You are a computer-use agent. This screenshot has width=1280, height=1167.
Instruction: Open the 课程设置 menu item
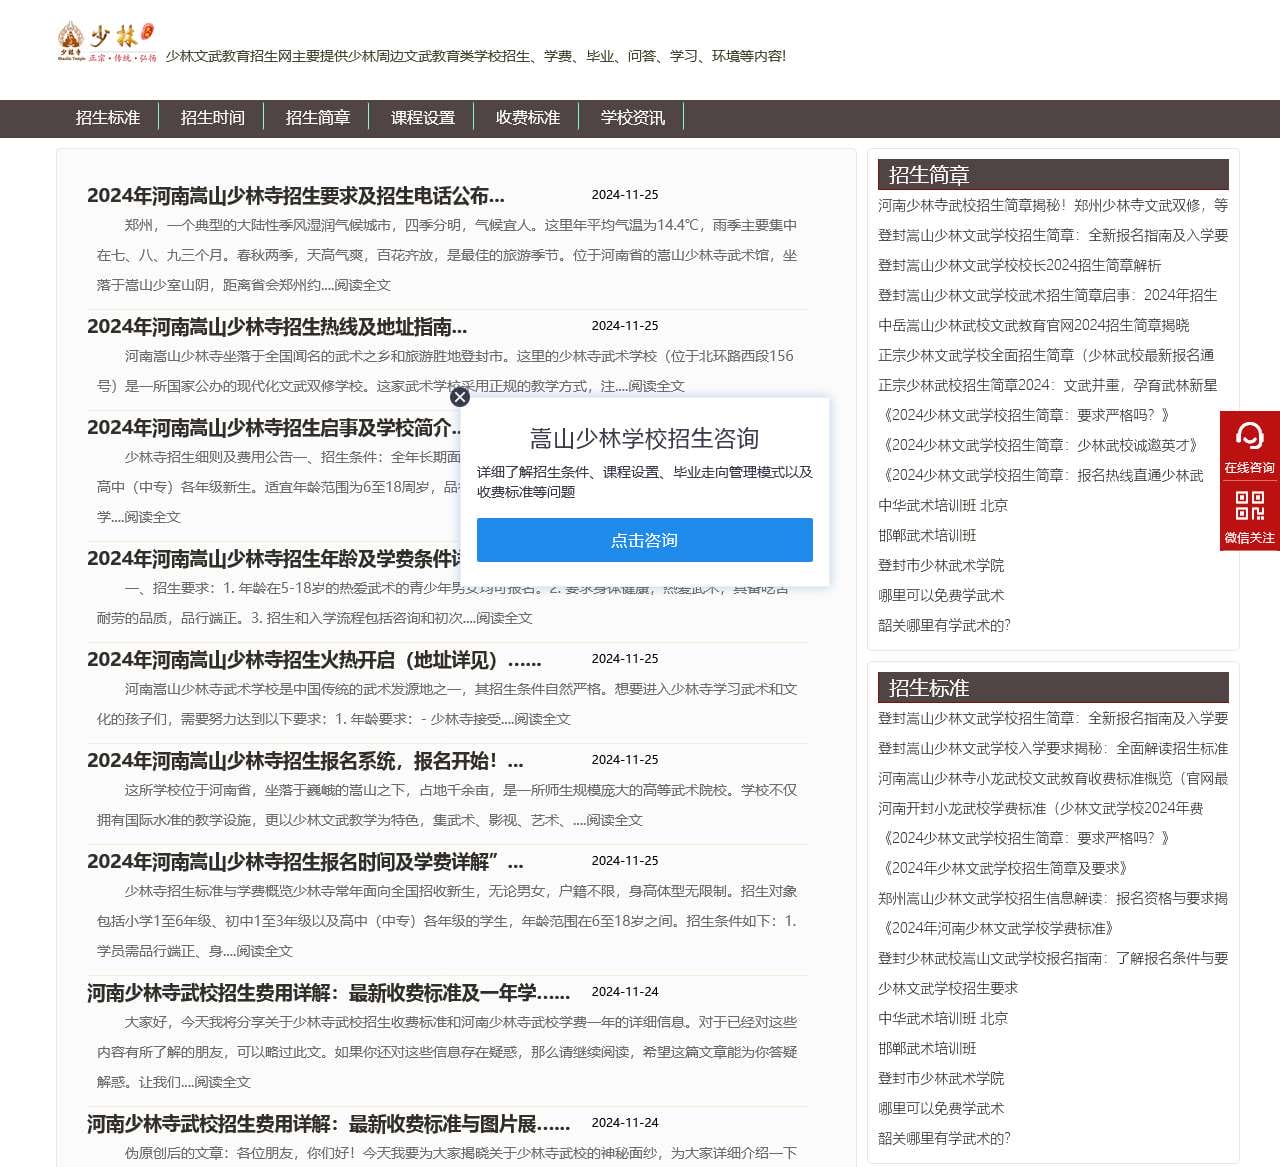click(x=422, y=117)
